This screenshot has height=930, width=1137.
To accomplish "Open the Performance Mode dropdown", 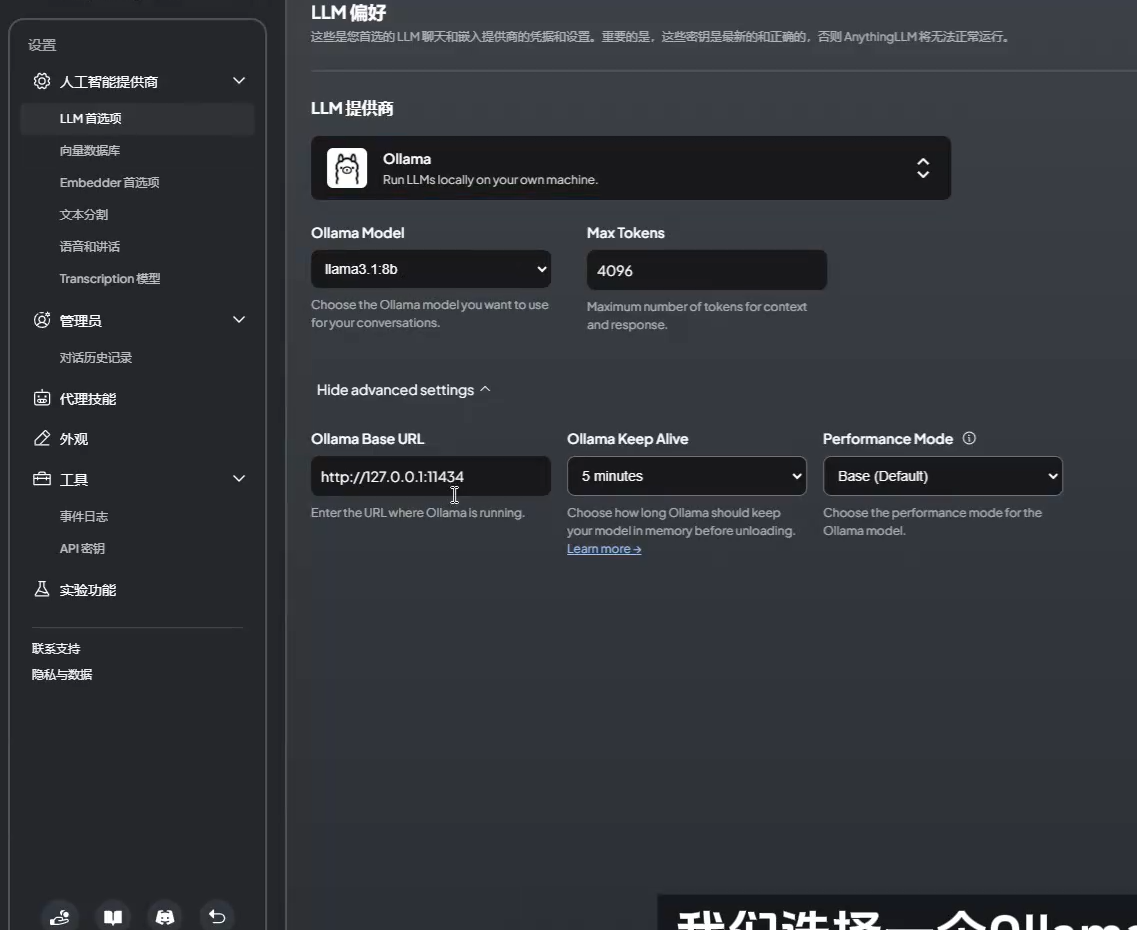I will coord(943,476).
